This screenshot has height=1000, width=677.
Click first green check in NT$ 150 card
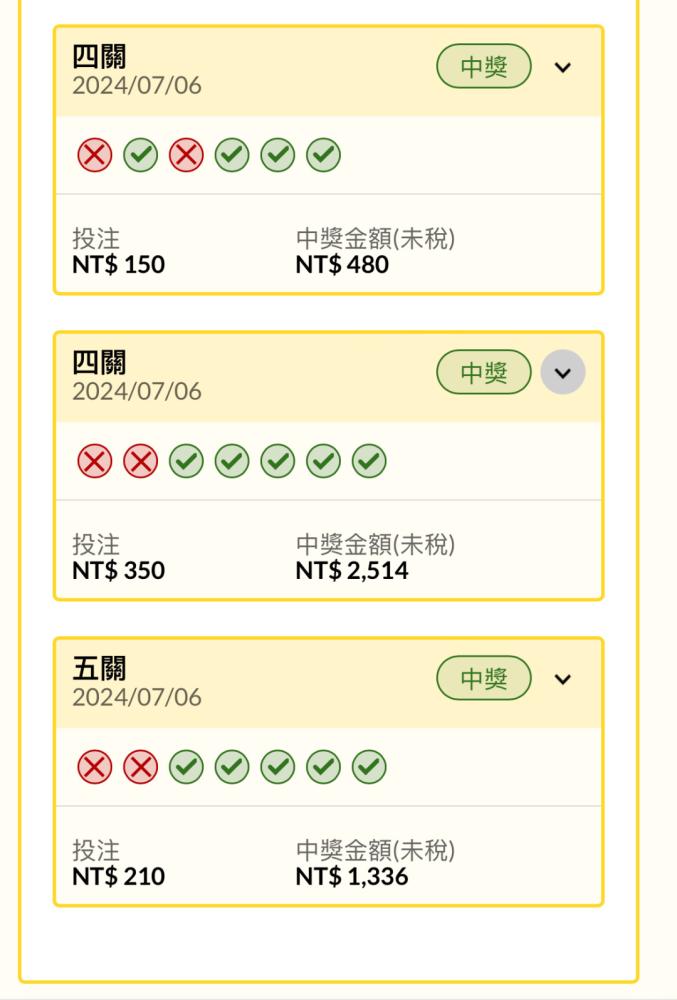click(x=140, y=155)
